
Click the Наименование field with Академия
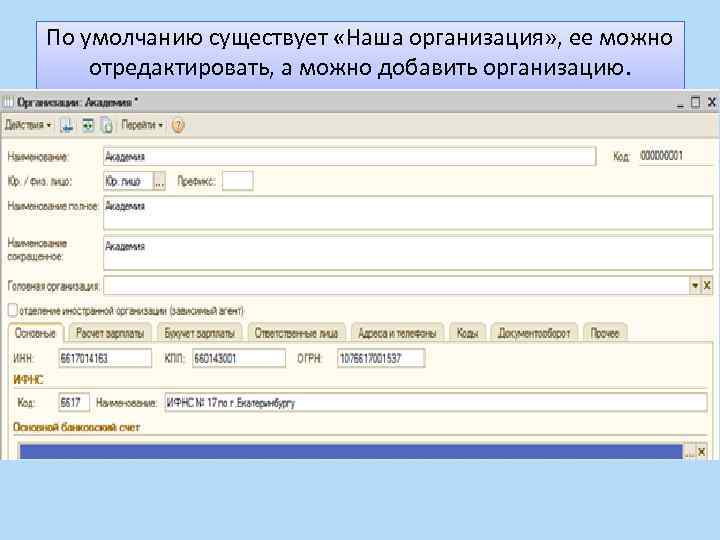coord(349,157)
